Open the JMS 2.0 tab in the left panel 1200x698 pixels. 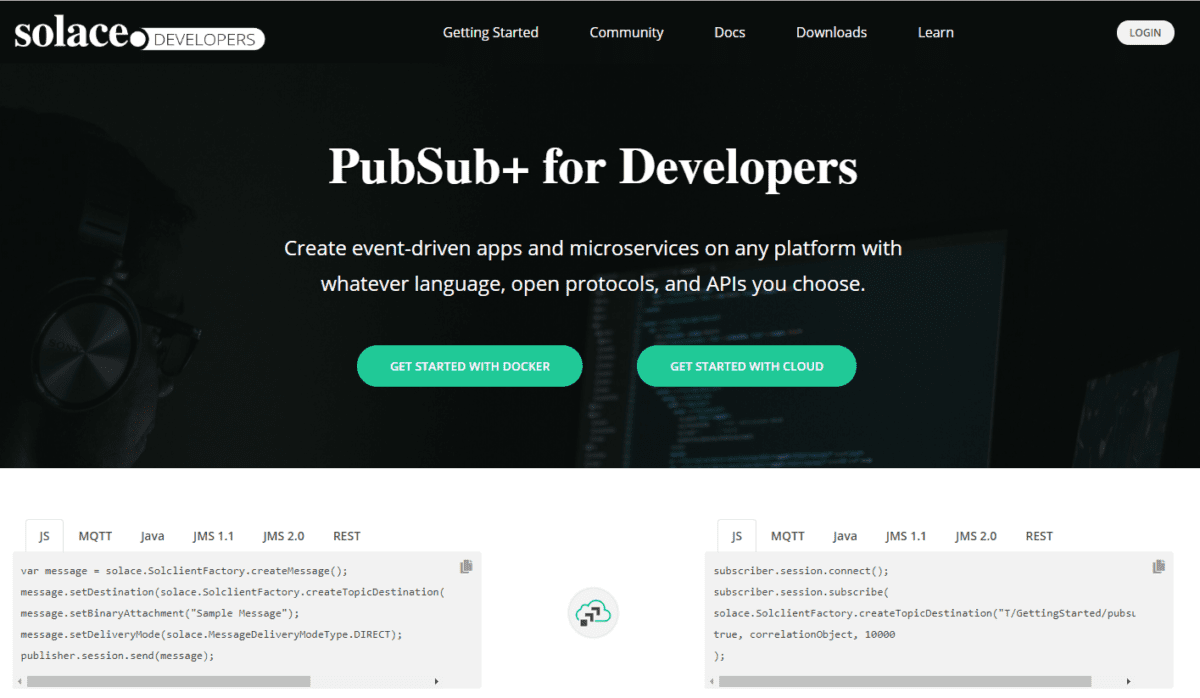[283, 535]
